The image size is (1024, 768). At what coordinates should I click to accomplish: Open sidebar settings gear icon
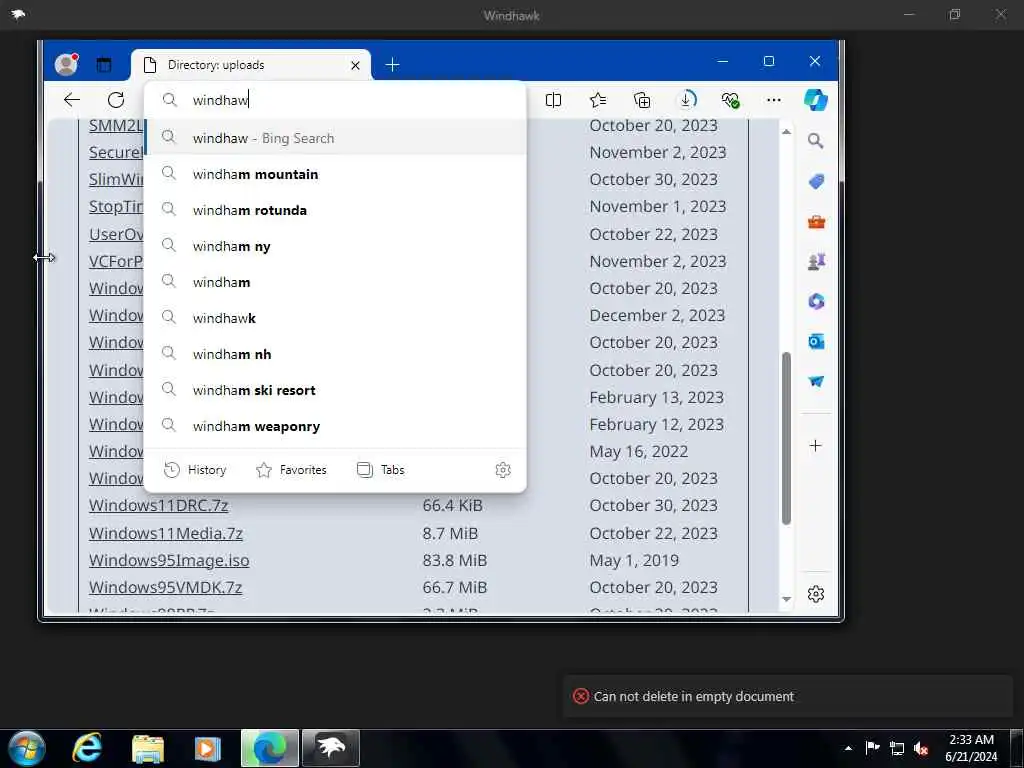tap(816, 594)
